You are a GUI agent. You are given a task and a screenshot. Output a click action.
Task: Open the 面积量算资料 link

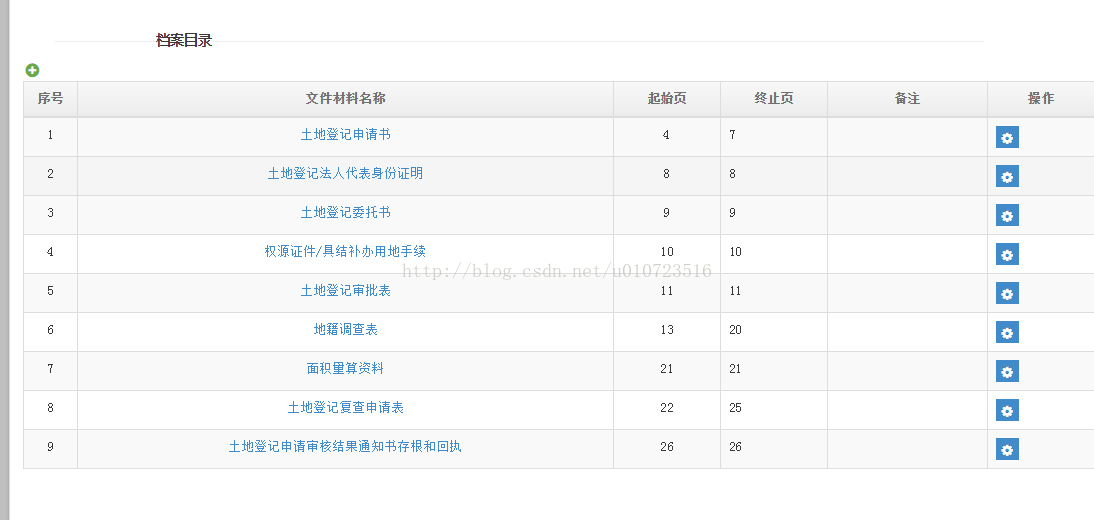[x=345, y=369]
